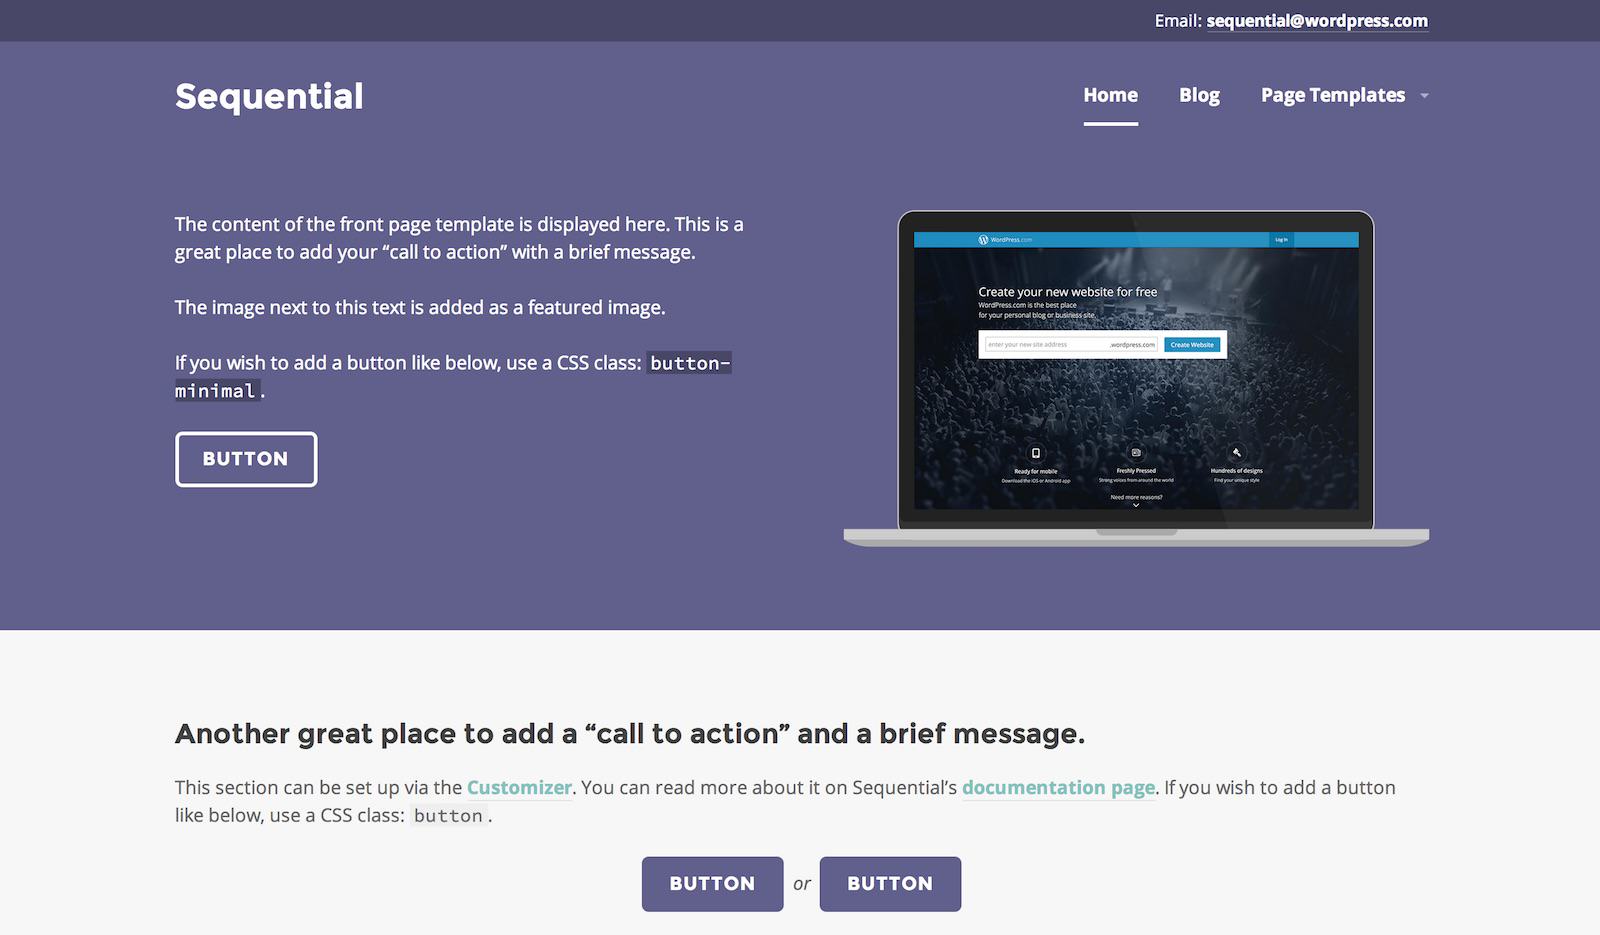Click the WordPress logo in the laptop screen
1600x935 pixels.
(x=984, y=240)
